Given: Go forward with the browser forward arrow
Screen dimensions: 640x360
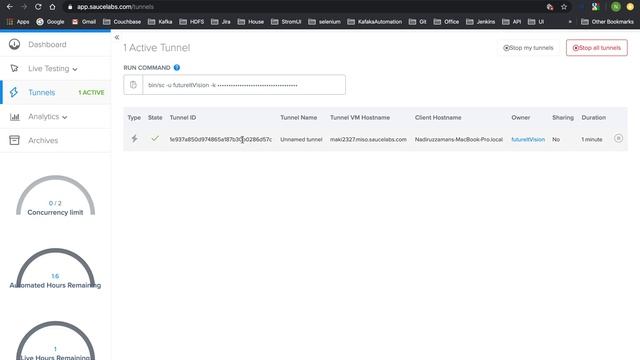Looking at the screenshot, I should (x=24, y=7).
